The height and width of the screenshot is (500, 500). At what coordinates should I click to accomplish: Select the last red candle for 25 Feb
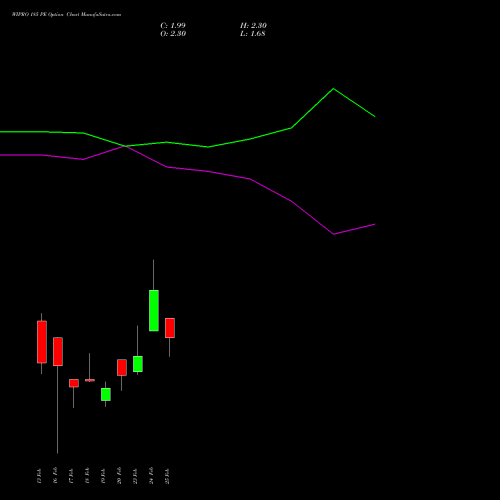point(170,328)
